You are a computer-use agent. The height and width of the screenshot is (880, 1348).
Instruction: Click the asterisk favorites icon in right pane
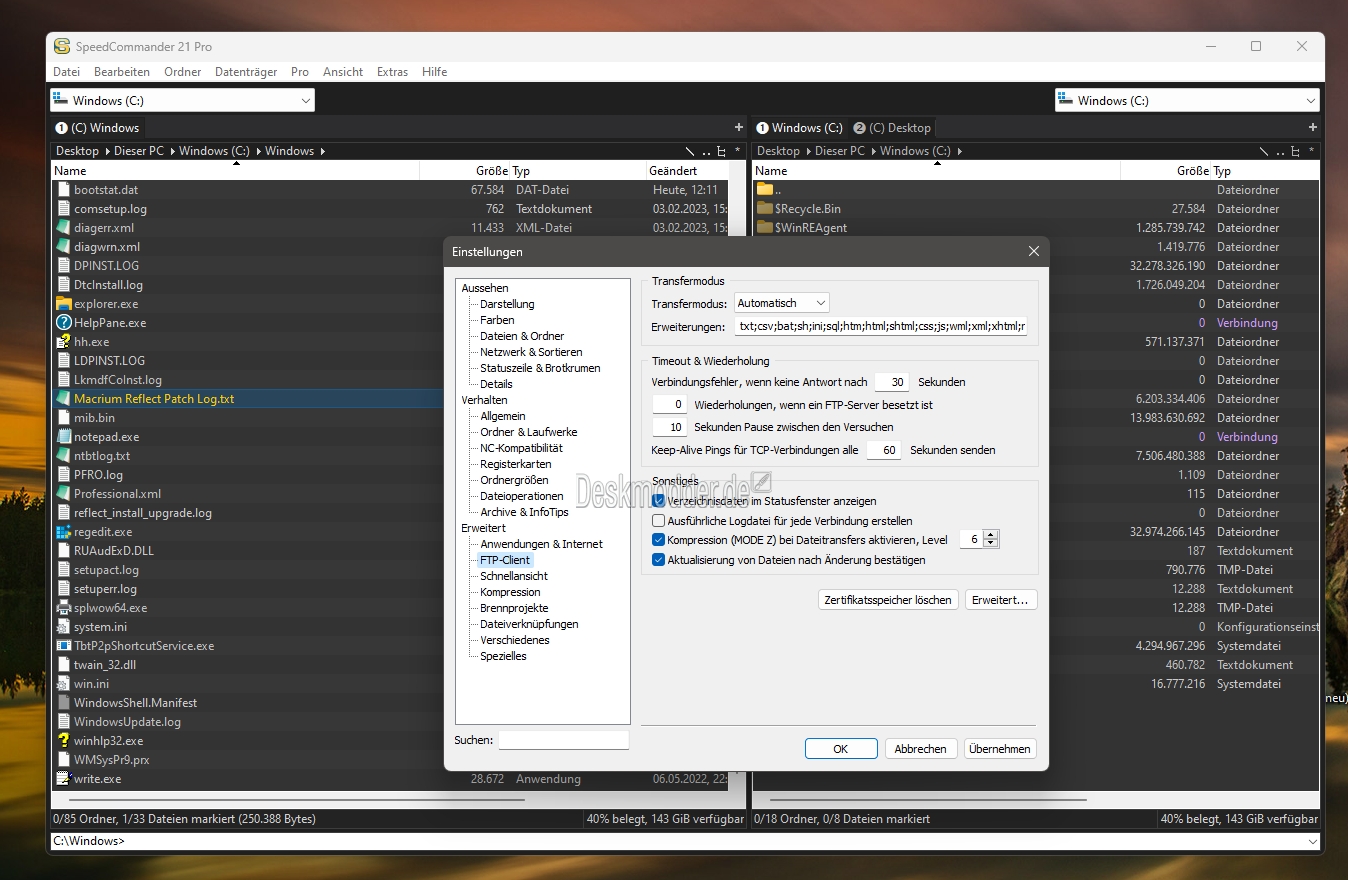pyautogui.click(x=1312, y=151)
